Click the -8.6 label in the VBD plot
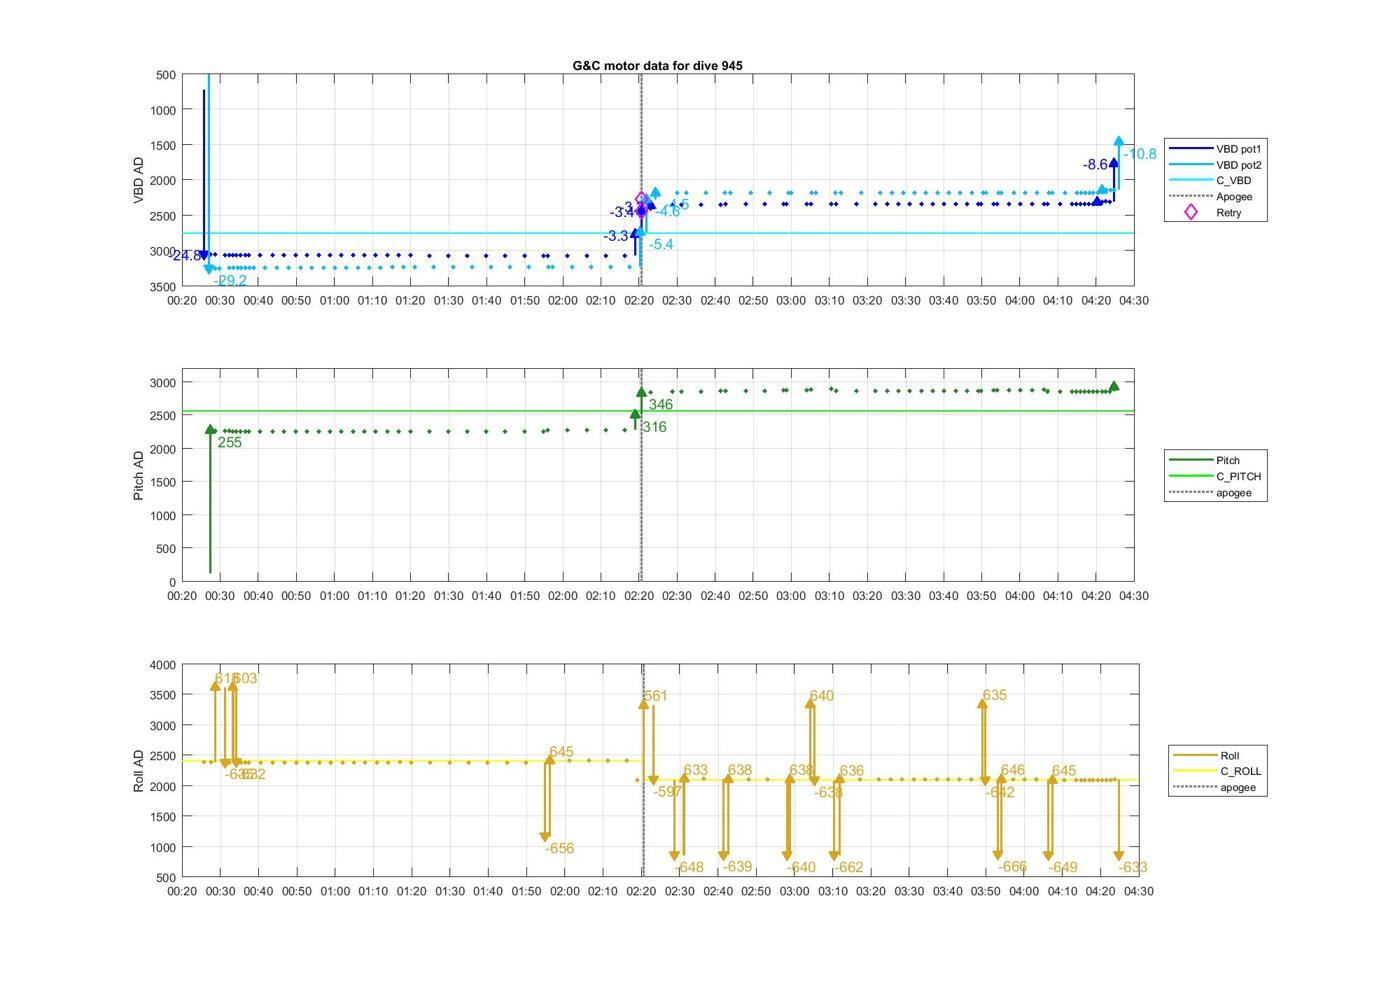The image size is (1400, 986). [1095, 165]
